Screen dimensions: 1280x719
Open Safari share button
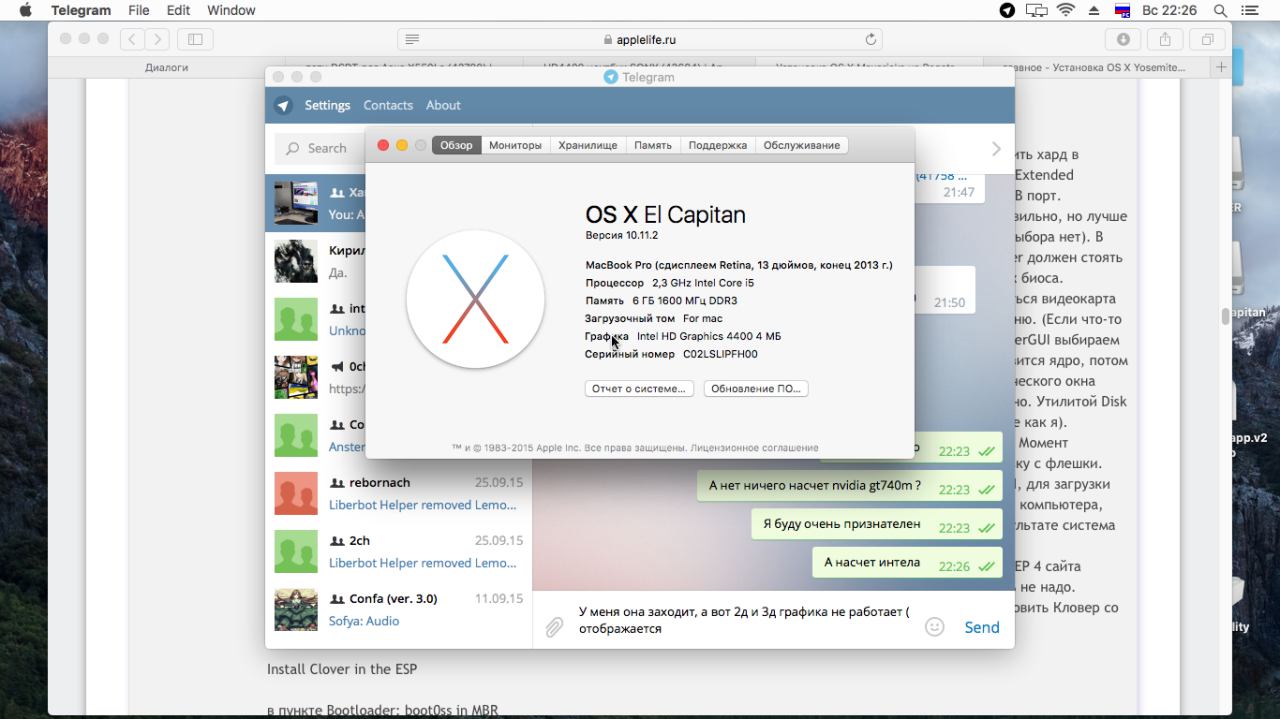tap(1165, 39)
